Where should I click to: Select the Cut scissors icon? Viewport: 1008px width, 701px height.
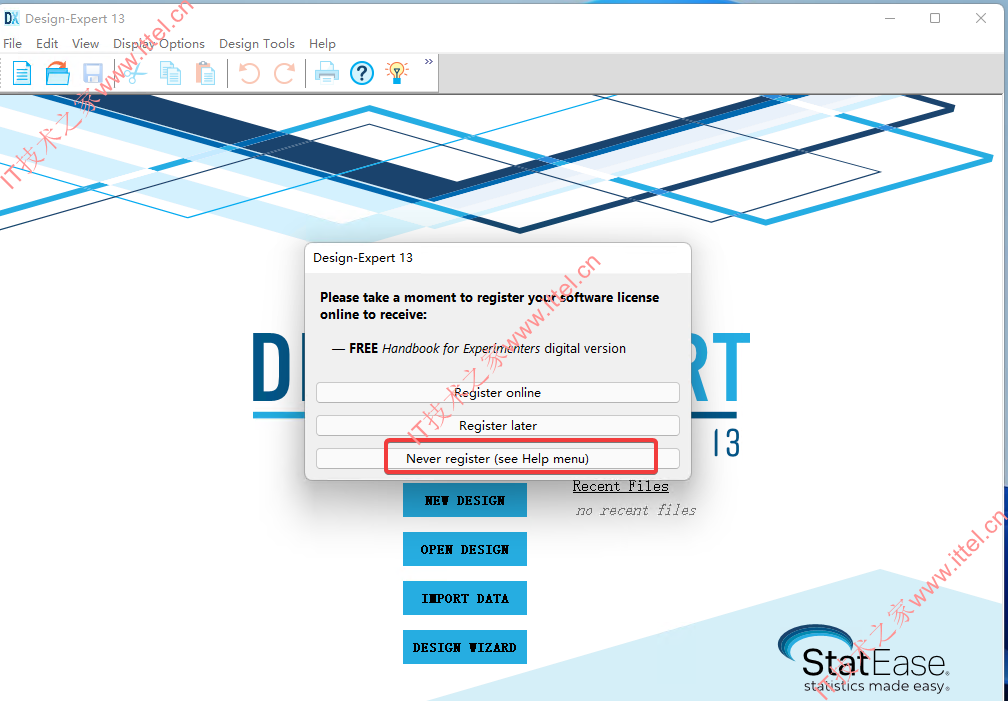(x=135, y=73)
